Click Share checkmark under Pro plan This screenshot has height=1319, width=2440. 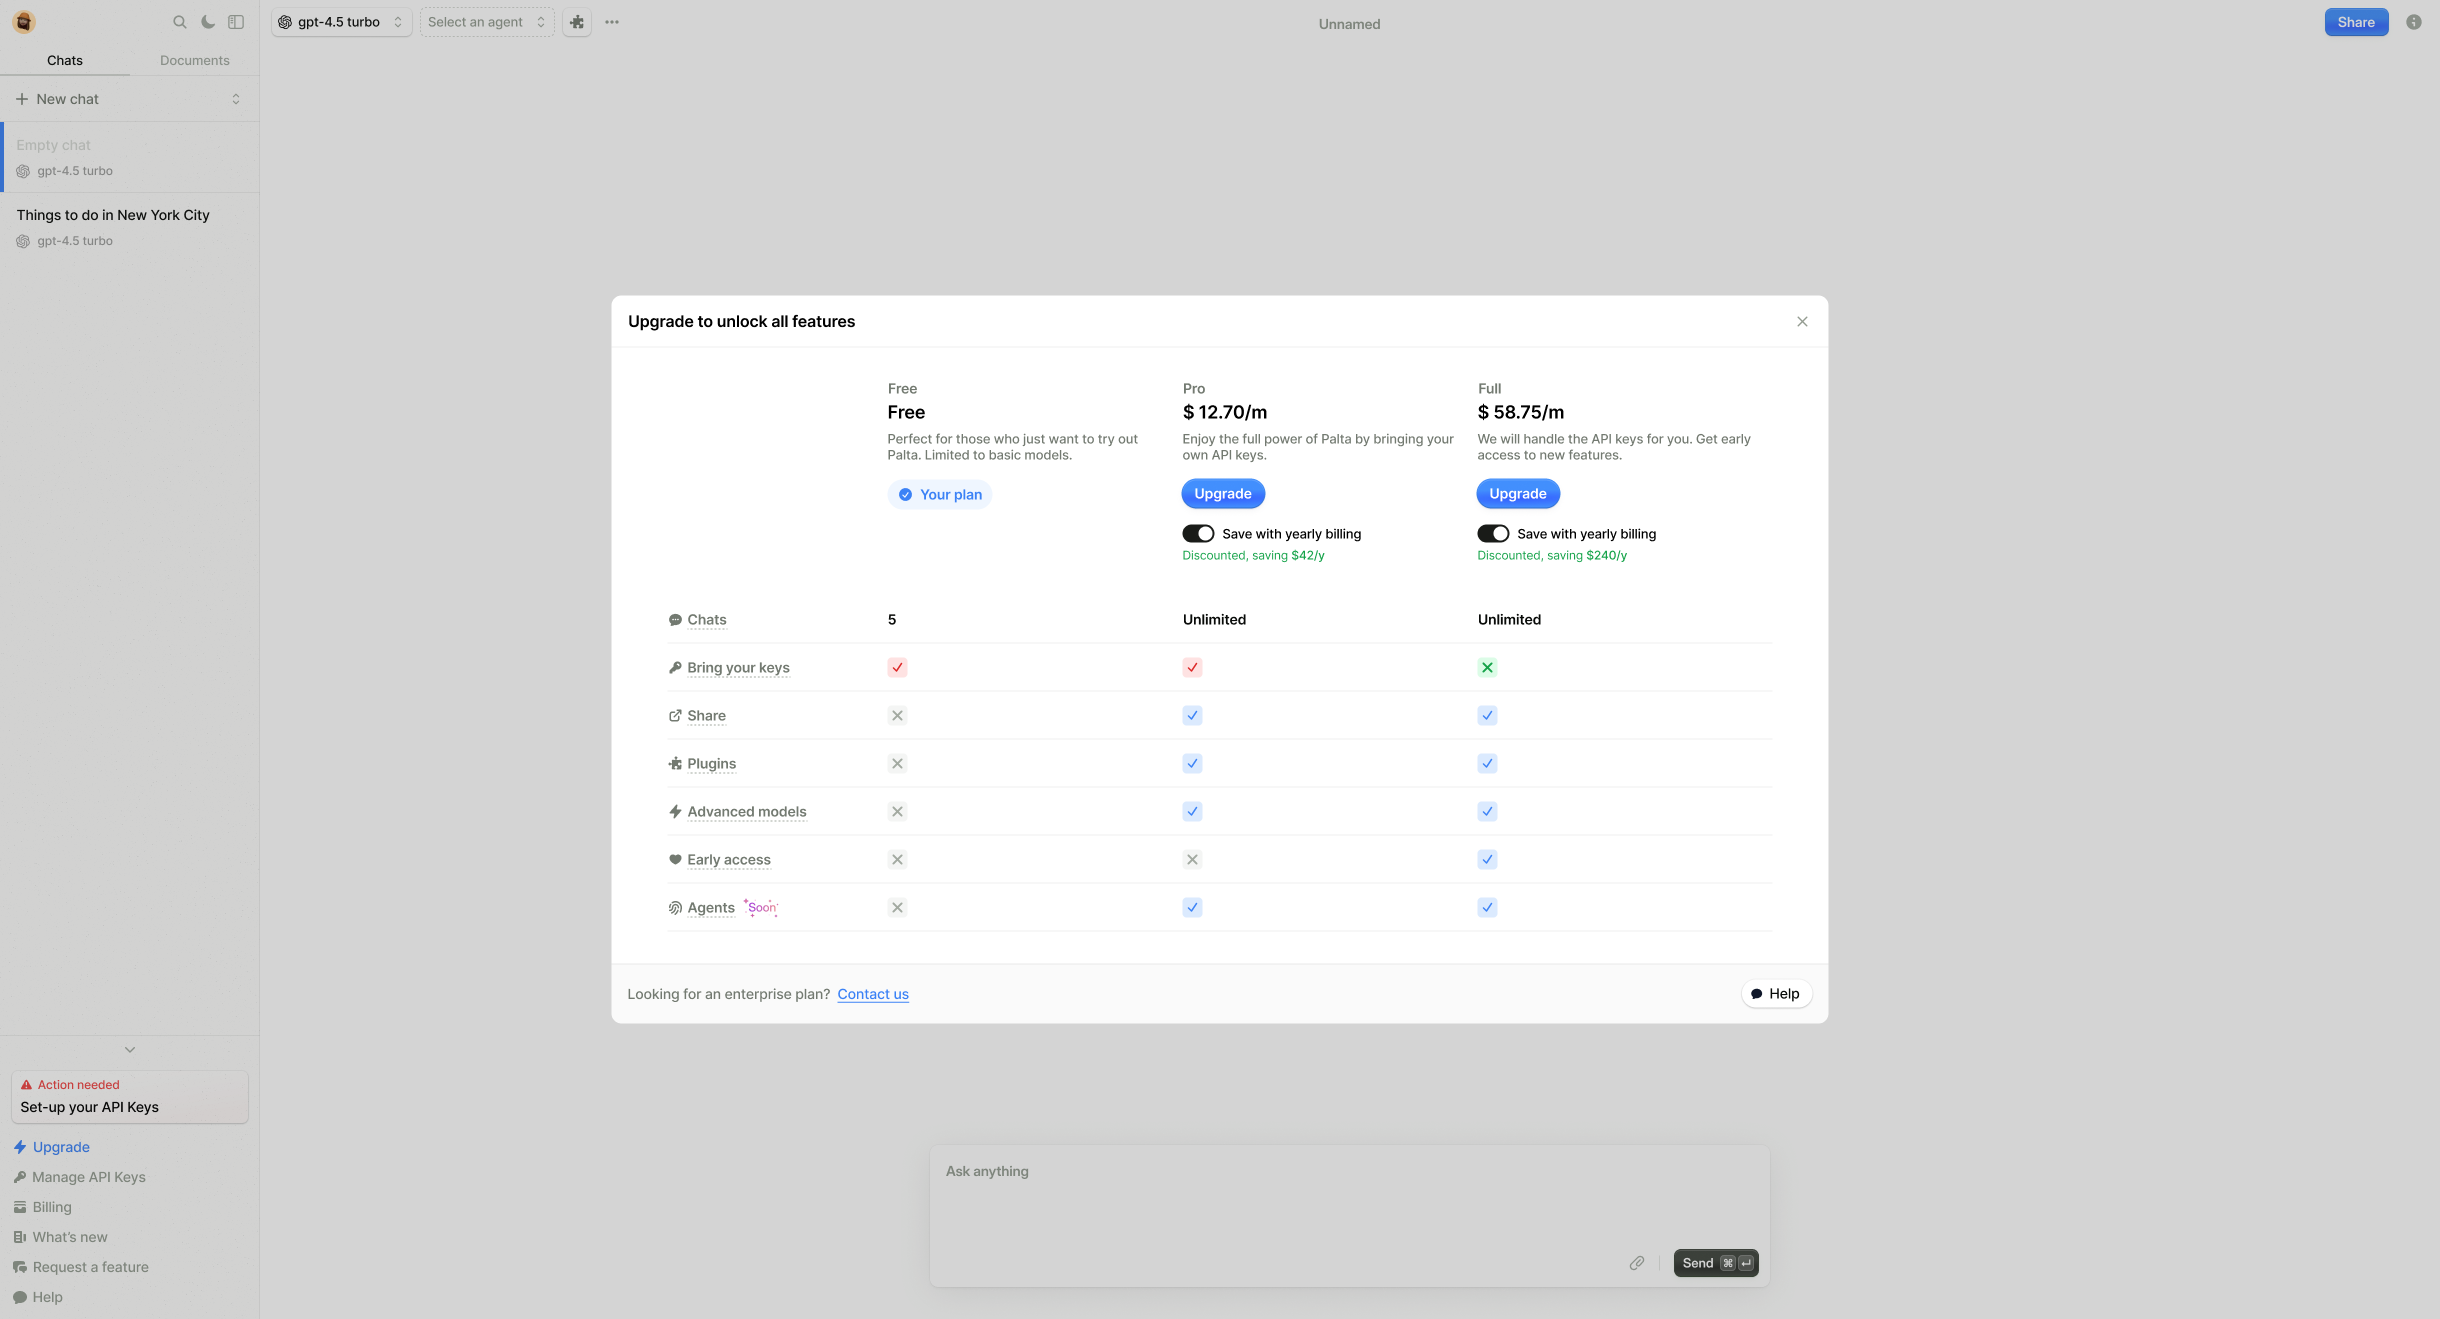pyautogui.click(x=1192, y=716)
